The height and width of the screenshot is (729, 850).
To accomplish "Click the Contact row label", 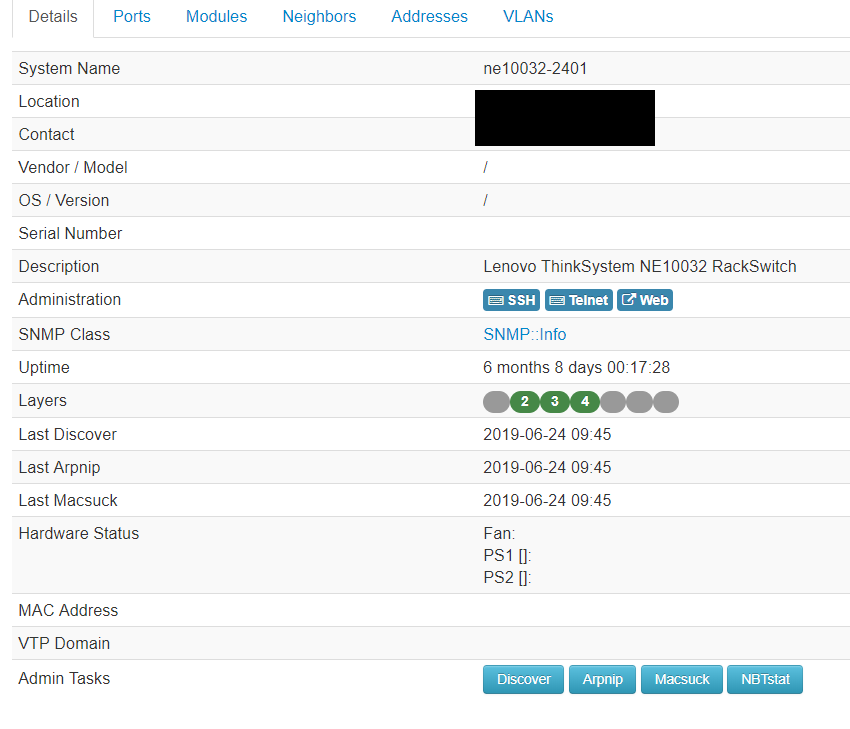I will pos(47,134).
